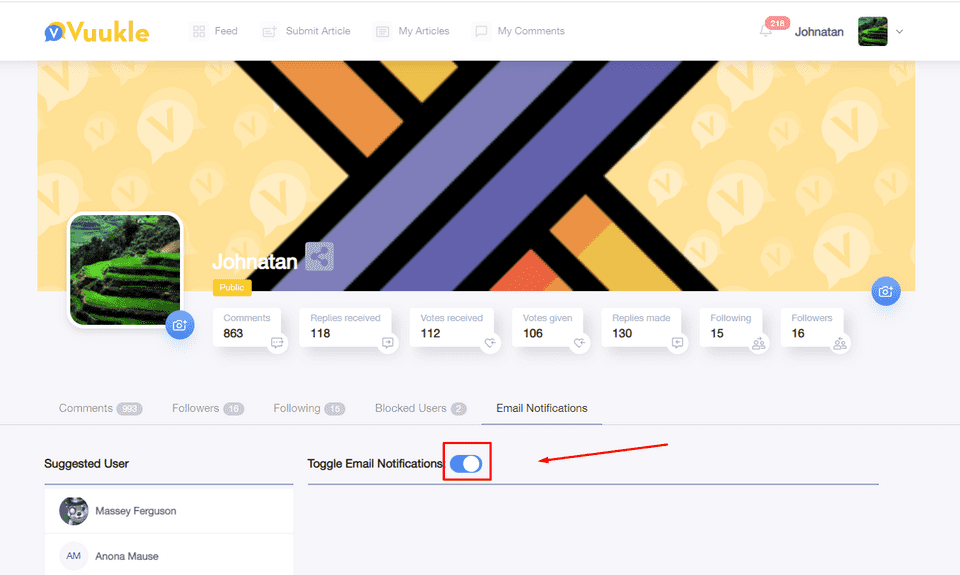Turn off the Email Notifications toggle
Screen dimensions: 960x575
(466, 463)
